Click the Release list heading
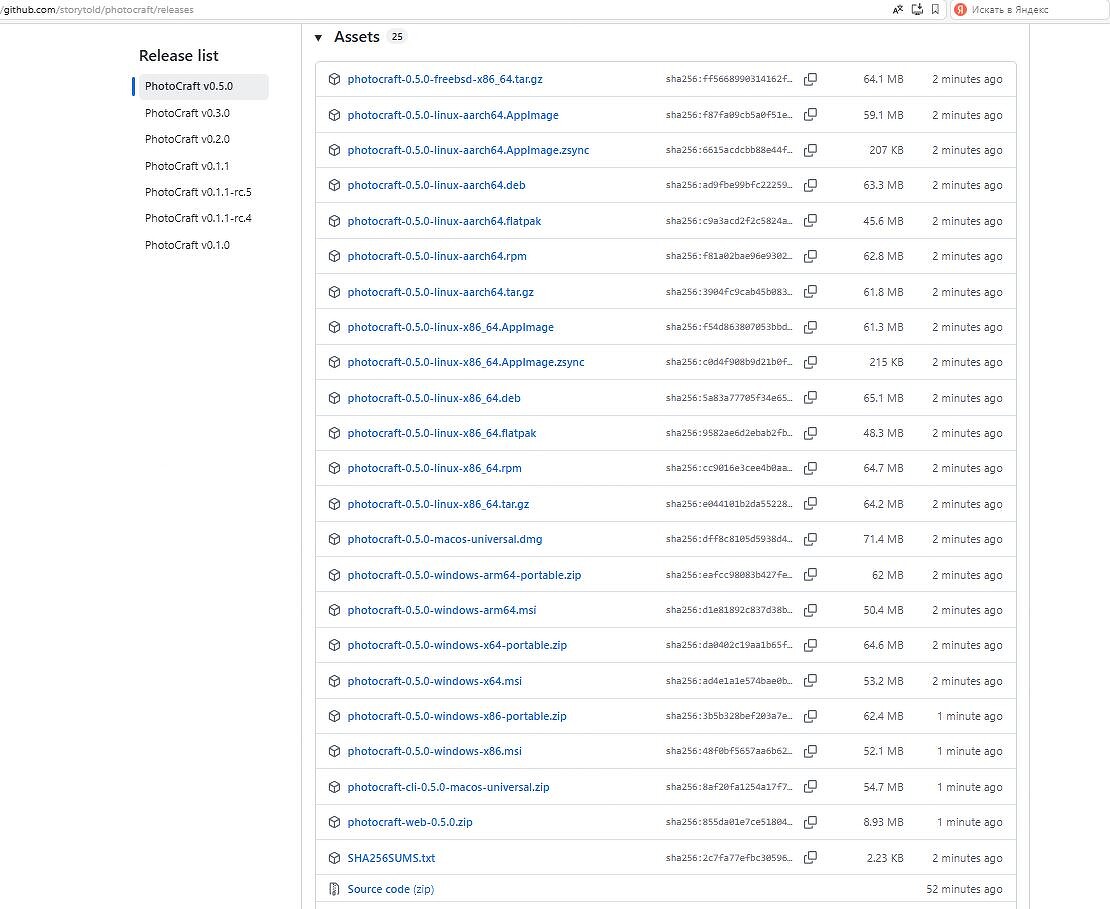Viewport: 1110px width, 909px height. 178,56
